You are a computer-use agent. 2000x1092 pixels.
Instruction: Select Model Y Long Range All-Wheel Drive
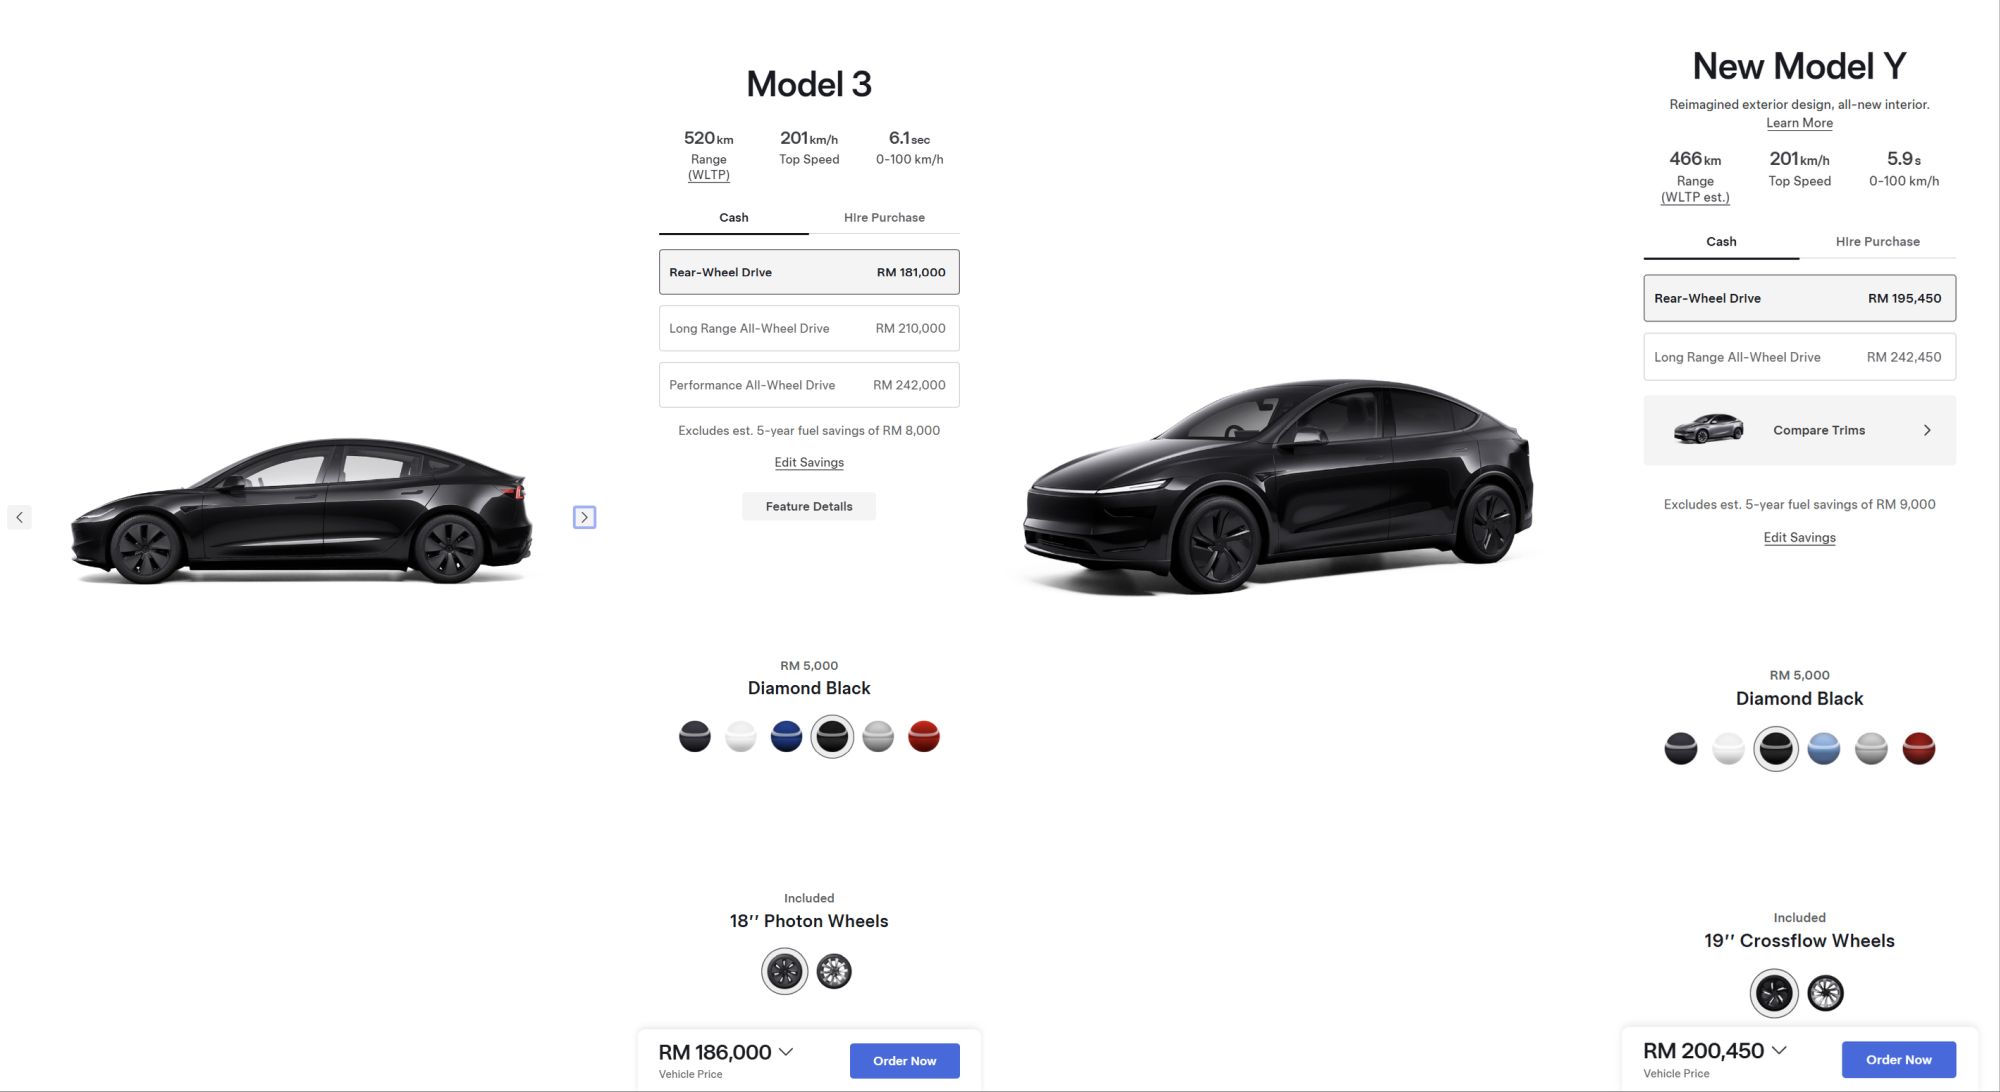pos(1799,357)
